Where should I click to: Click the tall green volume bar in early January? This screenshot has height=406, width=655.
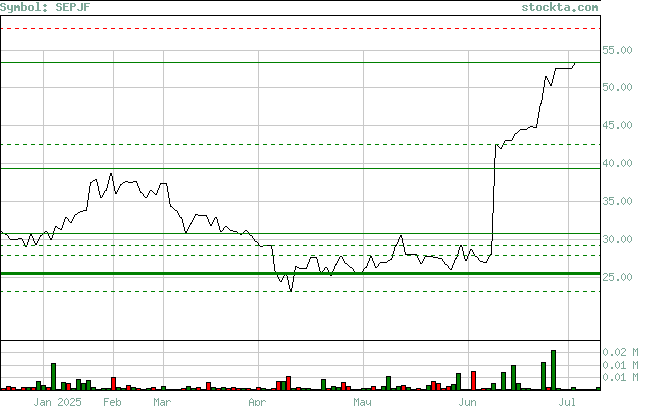(x=53, y=377)
